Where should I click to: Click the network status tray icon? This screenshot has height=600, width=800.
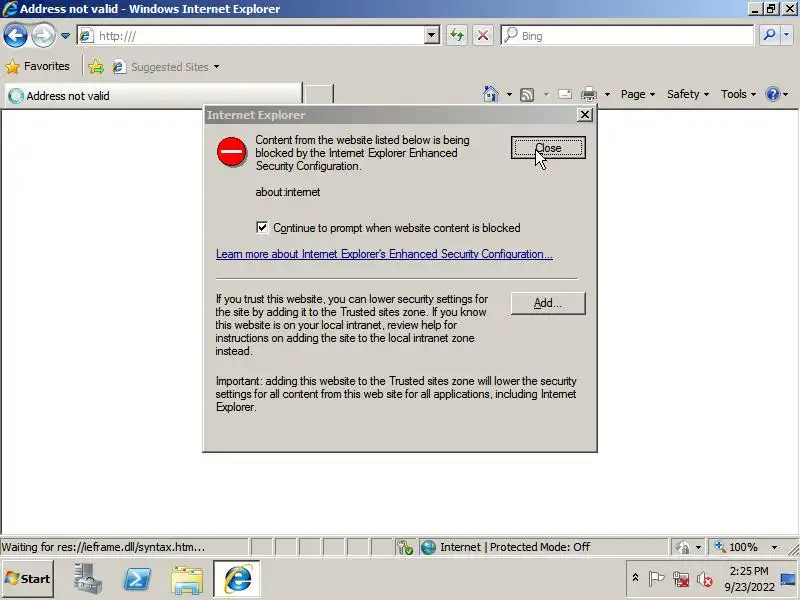click(681, 579)
